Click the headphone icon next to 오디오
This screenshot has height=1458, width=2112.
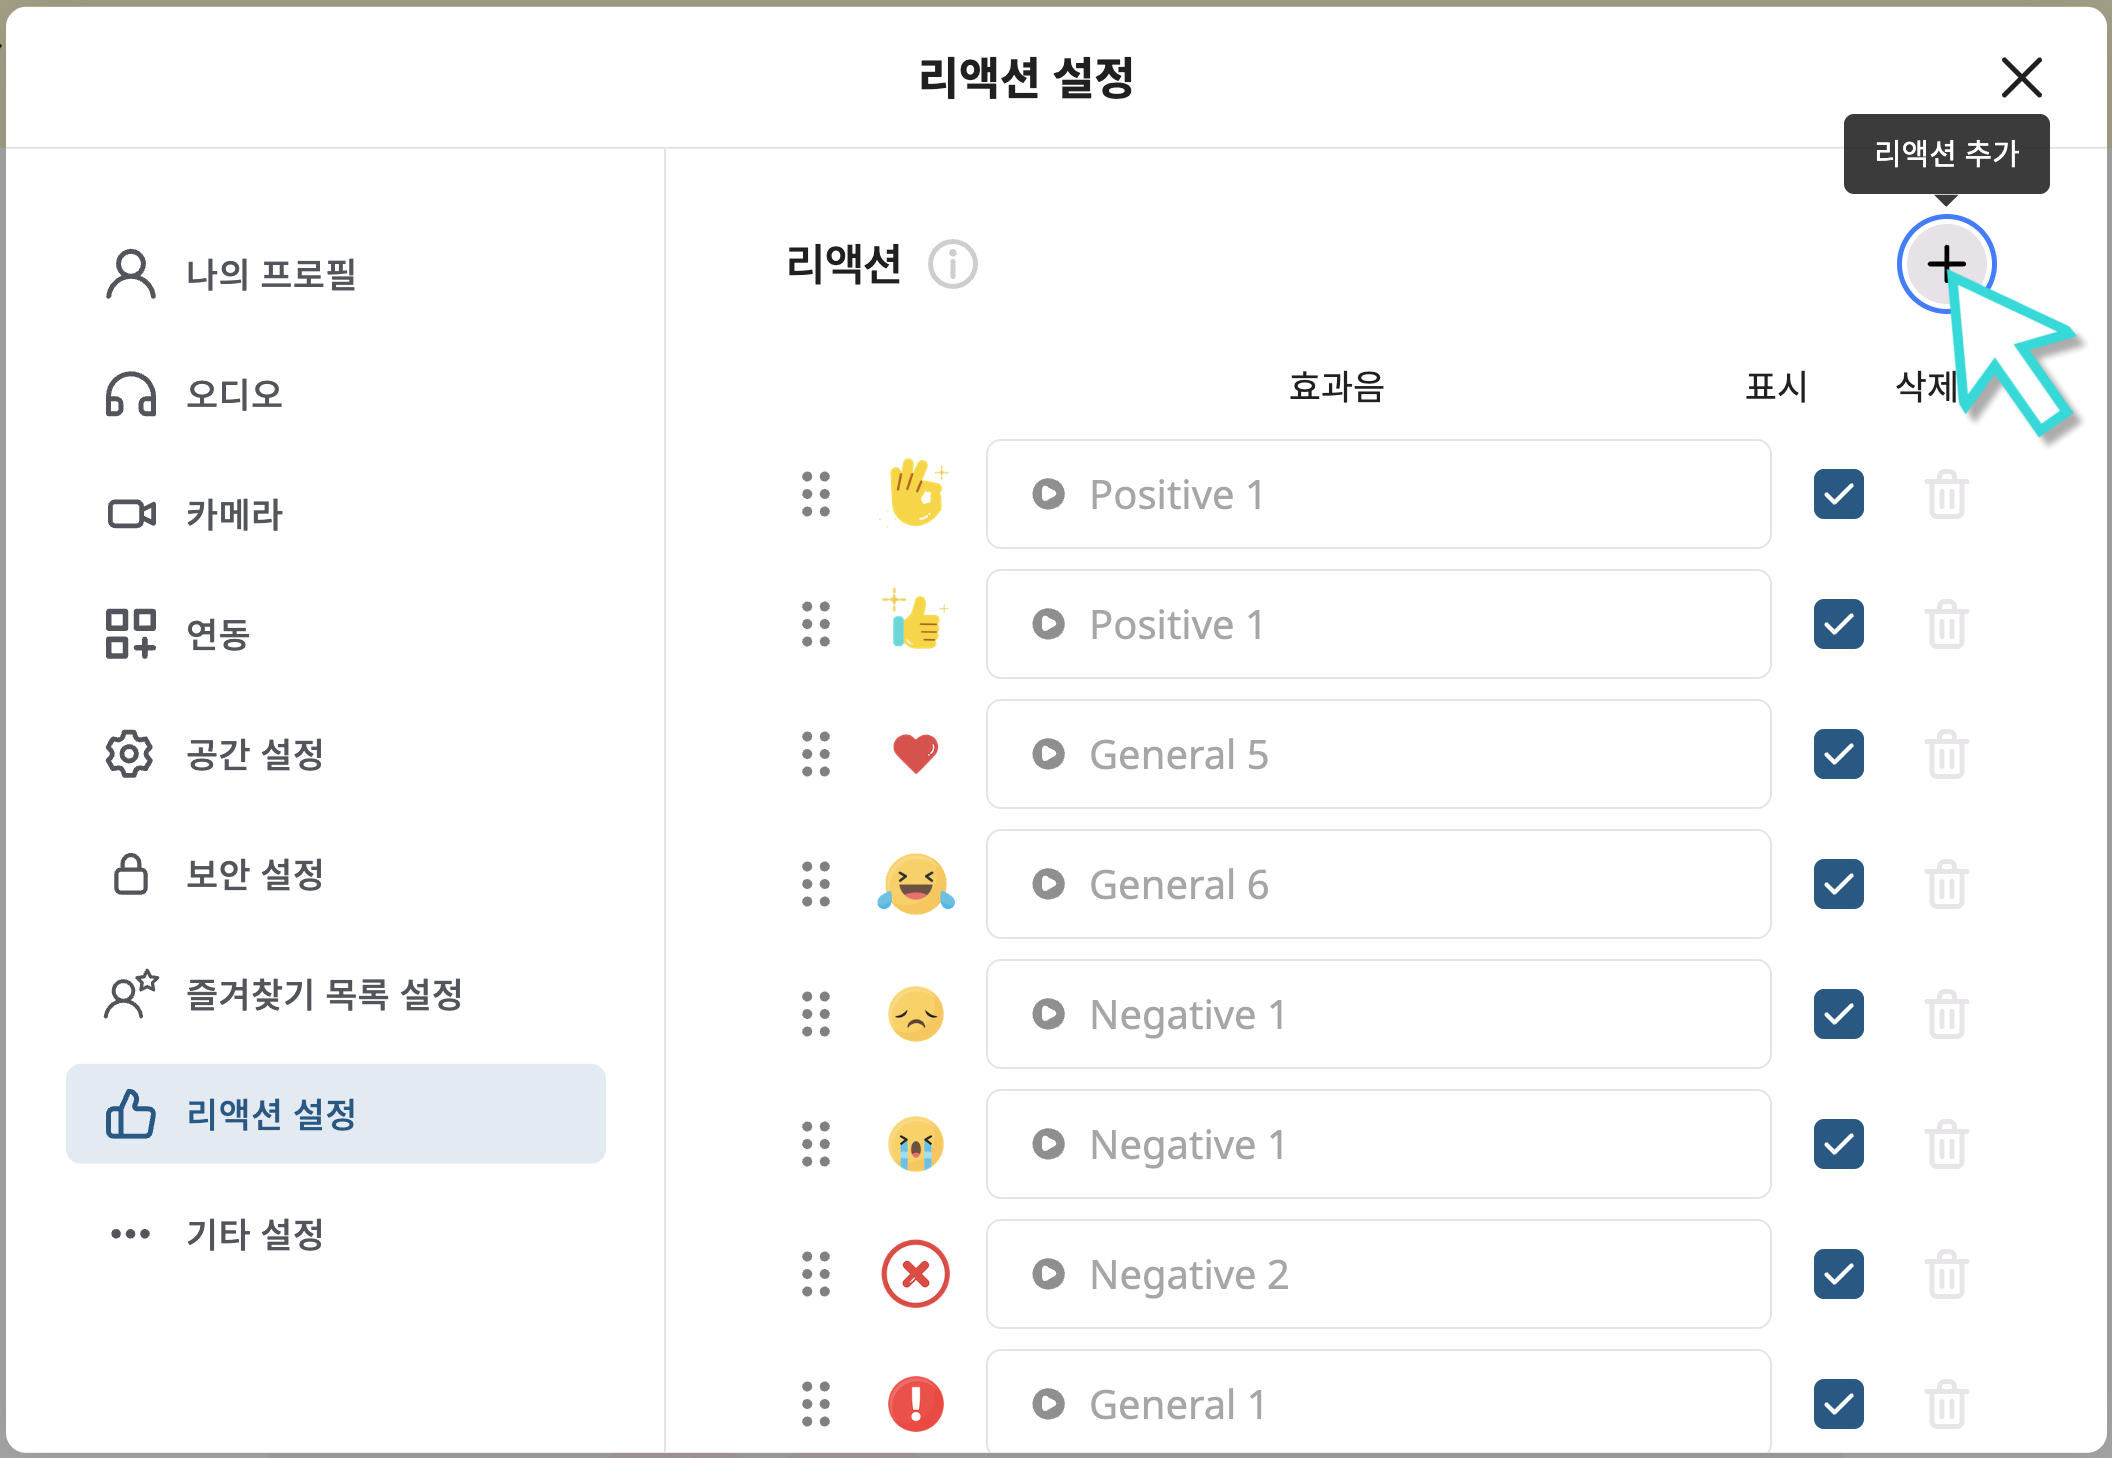[x=130, y=394]
